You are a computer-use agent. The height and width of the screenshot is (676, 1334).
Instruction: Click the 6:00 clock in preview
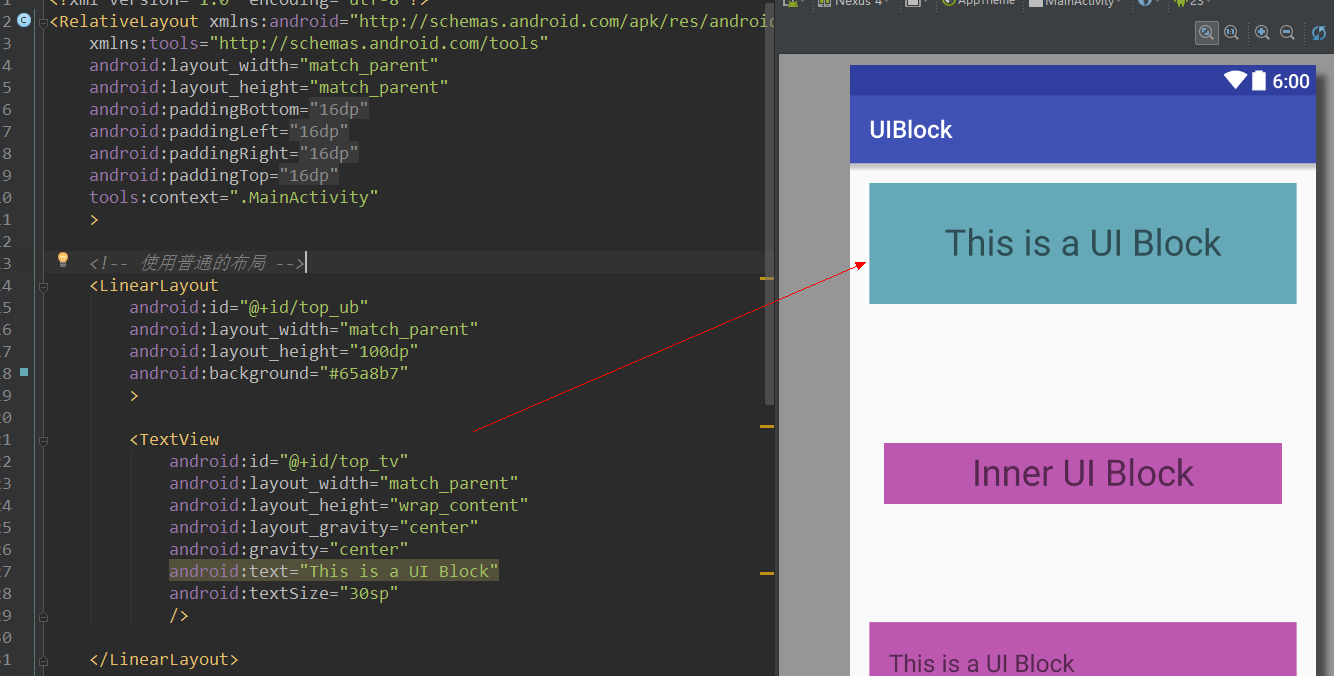(x=1291, y=82)
